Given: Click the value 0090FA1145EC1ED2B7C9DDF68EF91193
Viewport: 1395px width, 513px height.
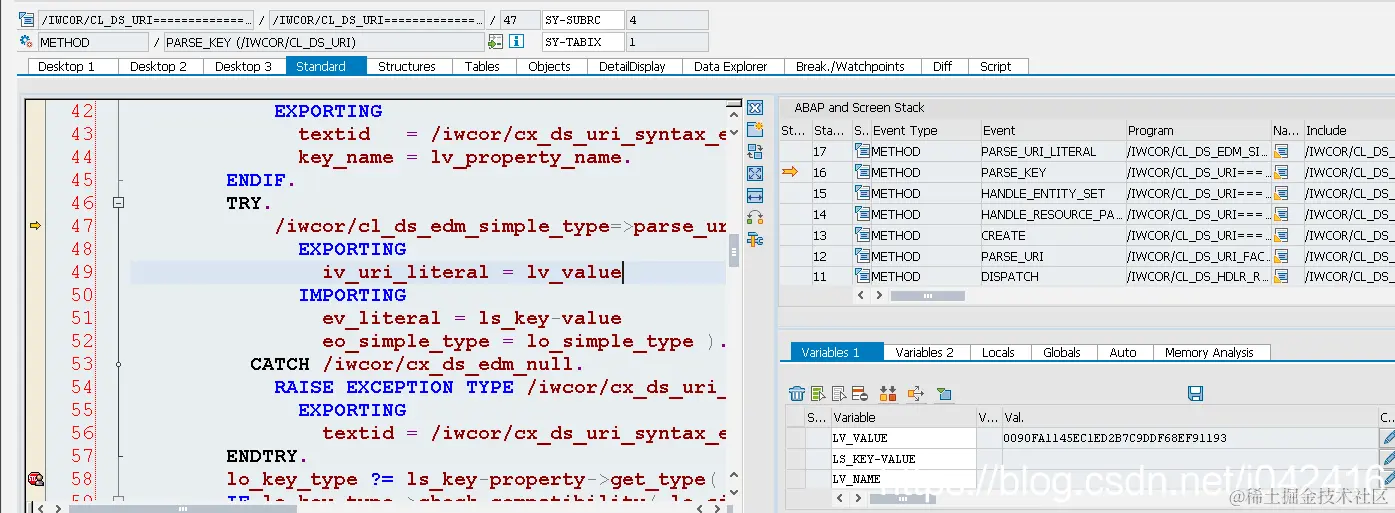Looking at the screenshot, I should click(1115, 438).
